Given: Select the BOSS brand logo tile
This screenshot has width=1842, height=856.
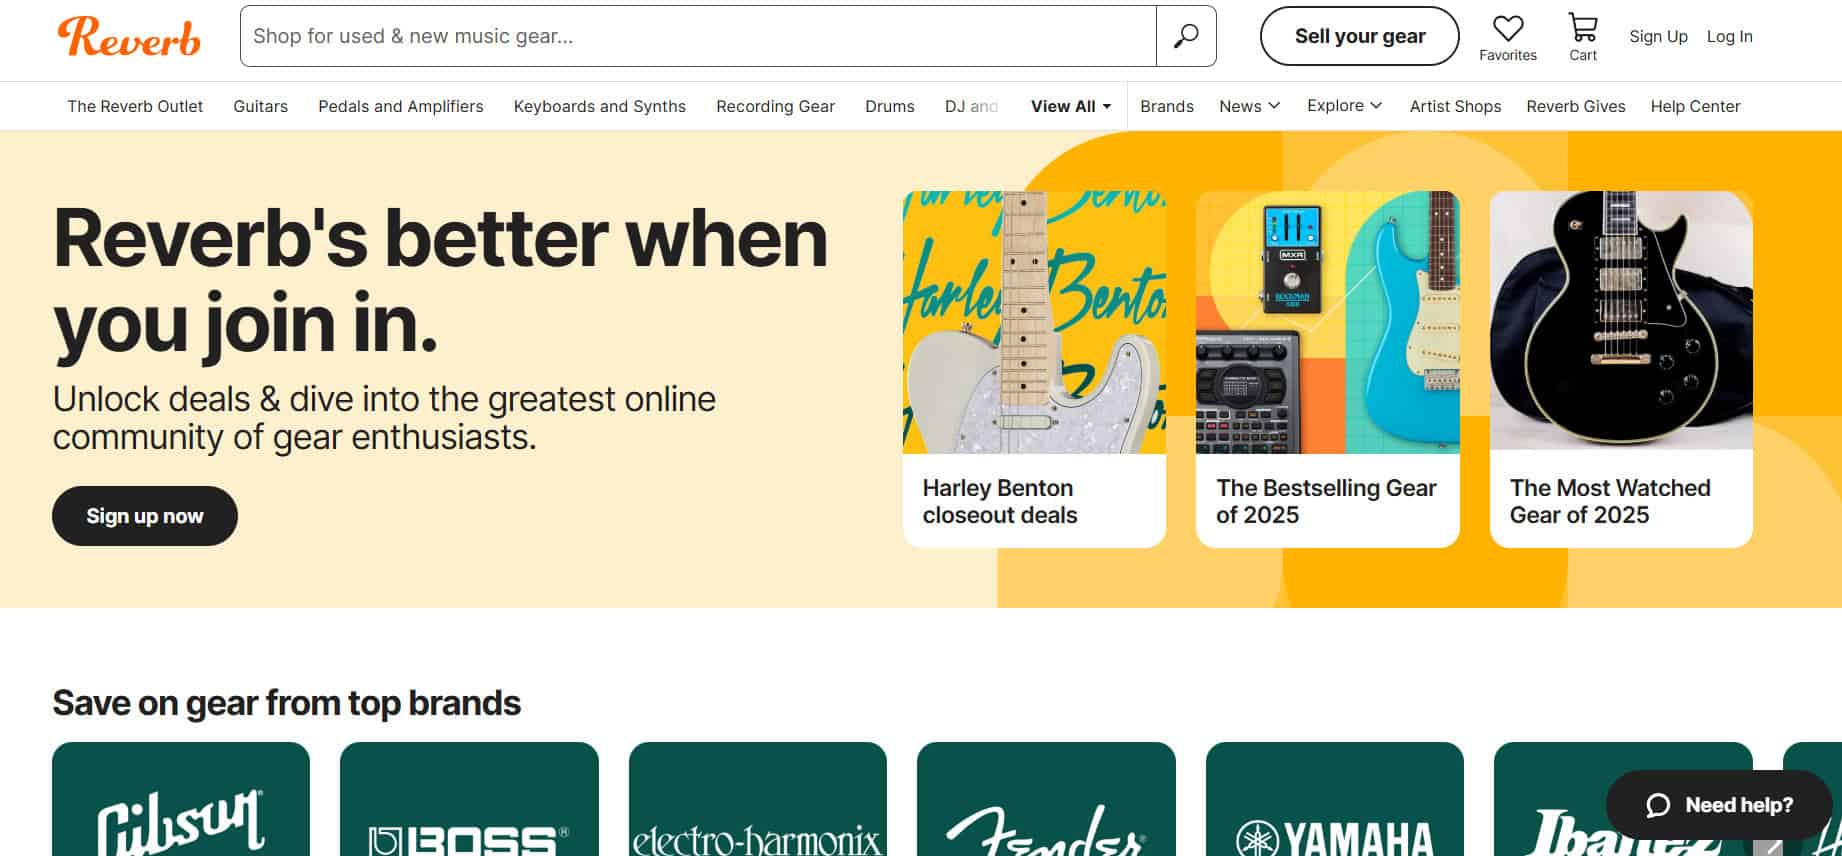Looking at the screenshot, I should pyautogui.click(x=469, y=799).
